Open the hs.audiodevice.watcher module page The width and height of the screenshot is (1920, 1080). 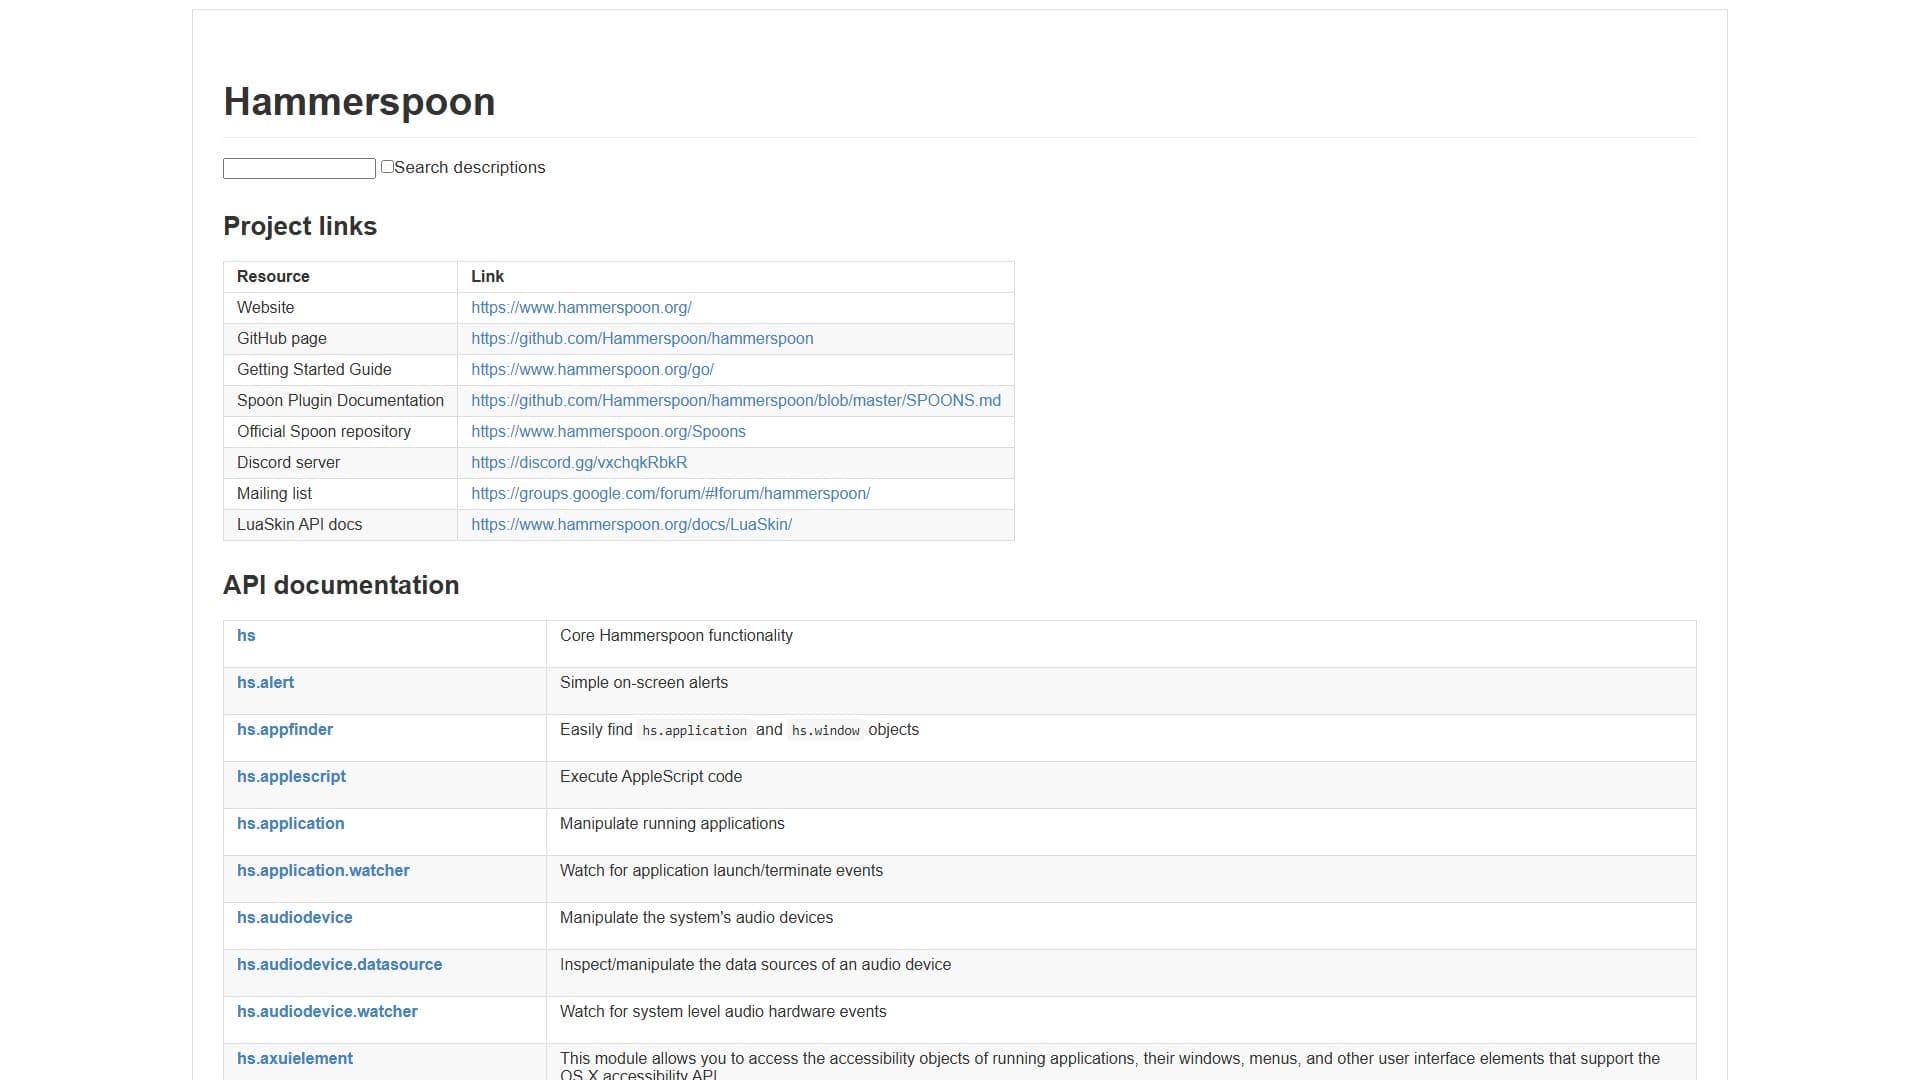pos(327,1012)
